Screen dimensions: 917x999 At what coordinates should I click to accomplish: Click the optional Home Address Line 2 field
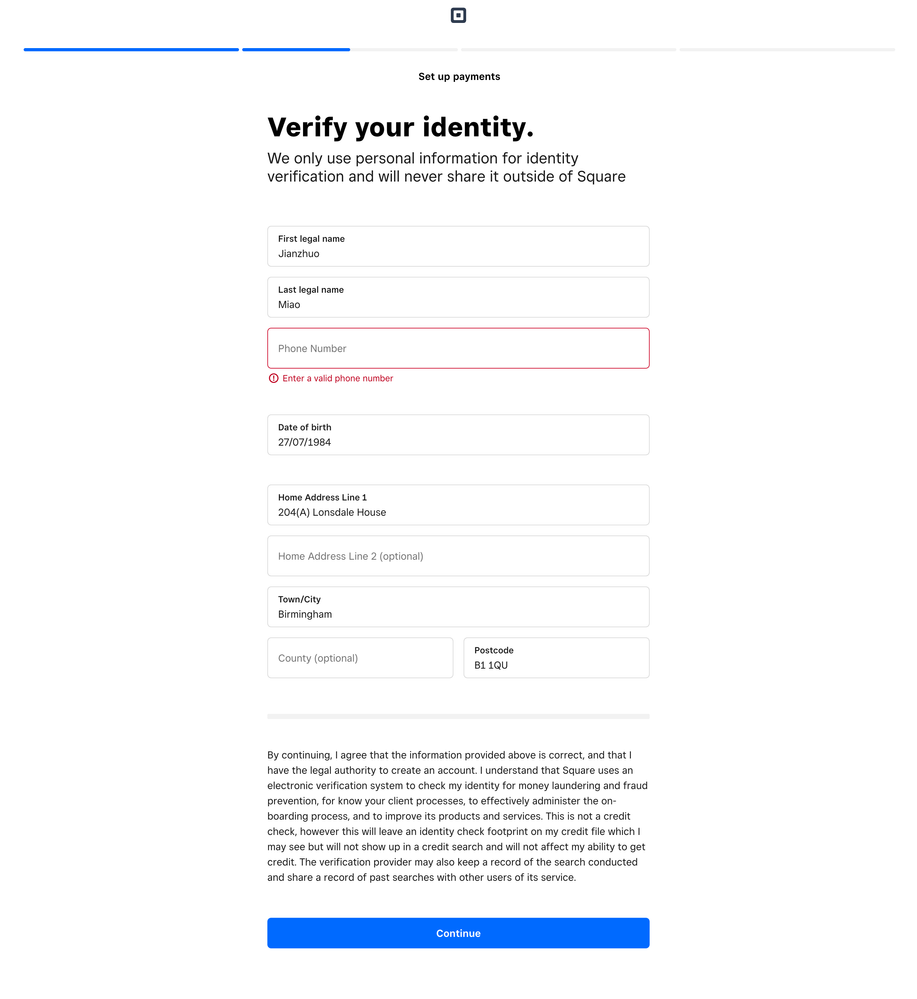tap(458, 556)
